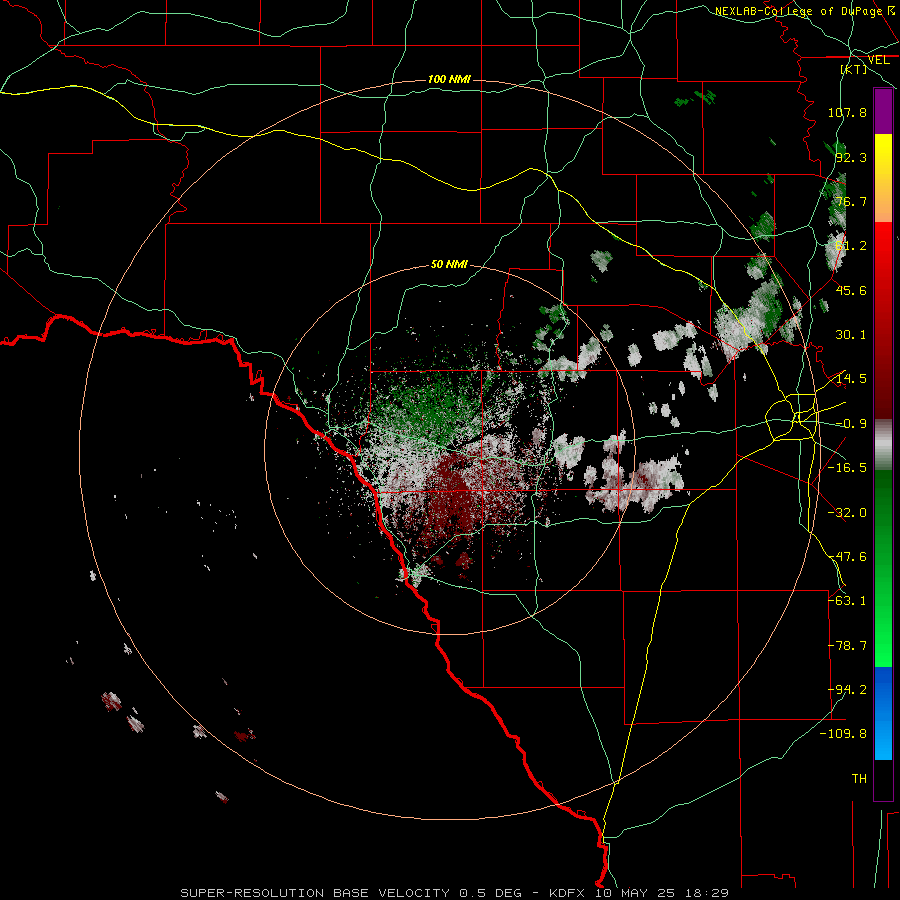Click the purple segment of the color bar

click(x=883, y=111)
